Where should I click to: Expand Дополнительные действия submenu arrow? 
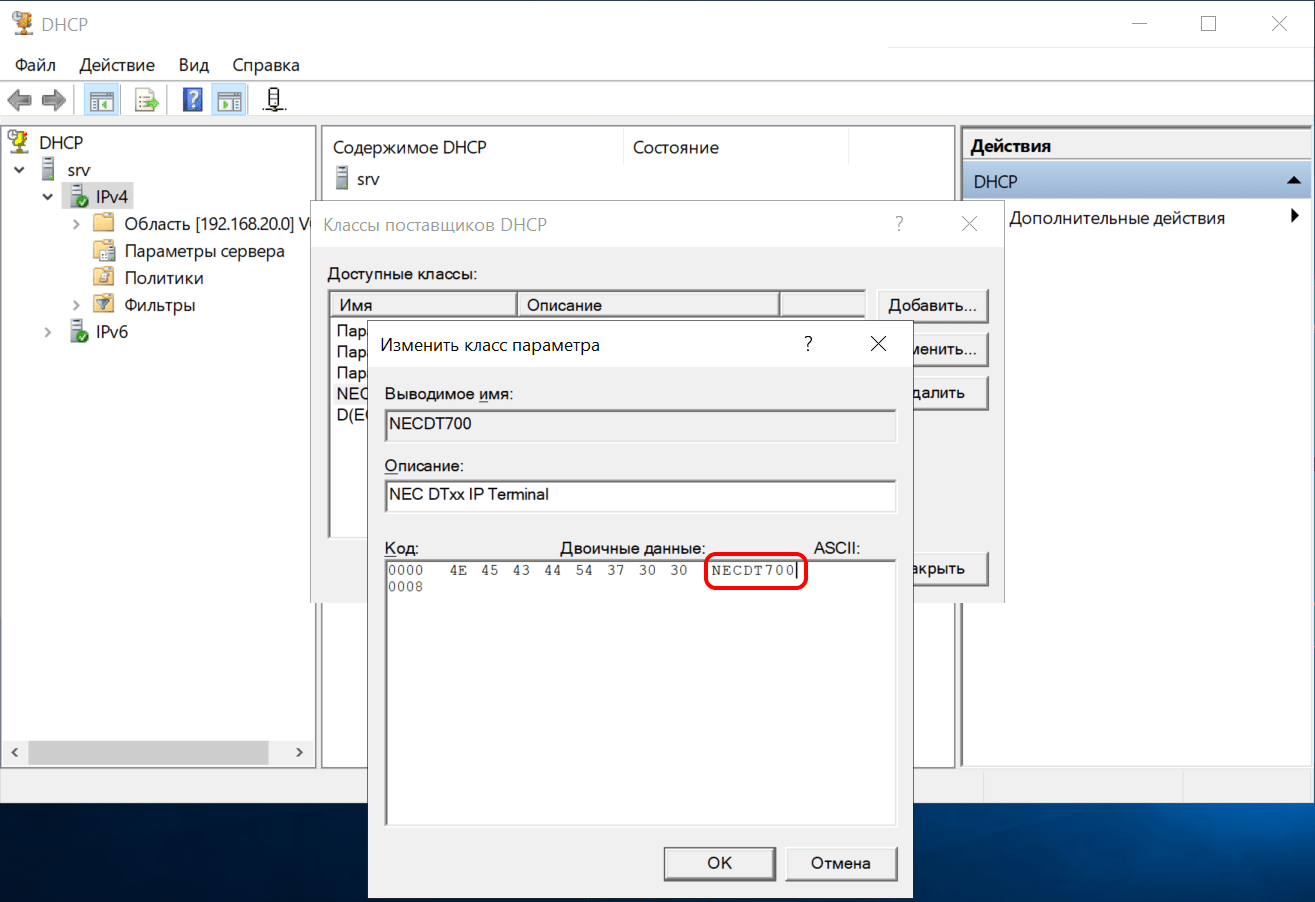(x=1294, y=217)
